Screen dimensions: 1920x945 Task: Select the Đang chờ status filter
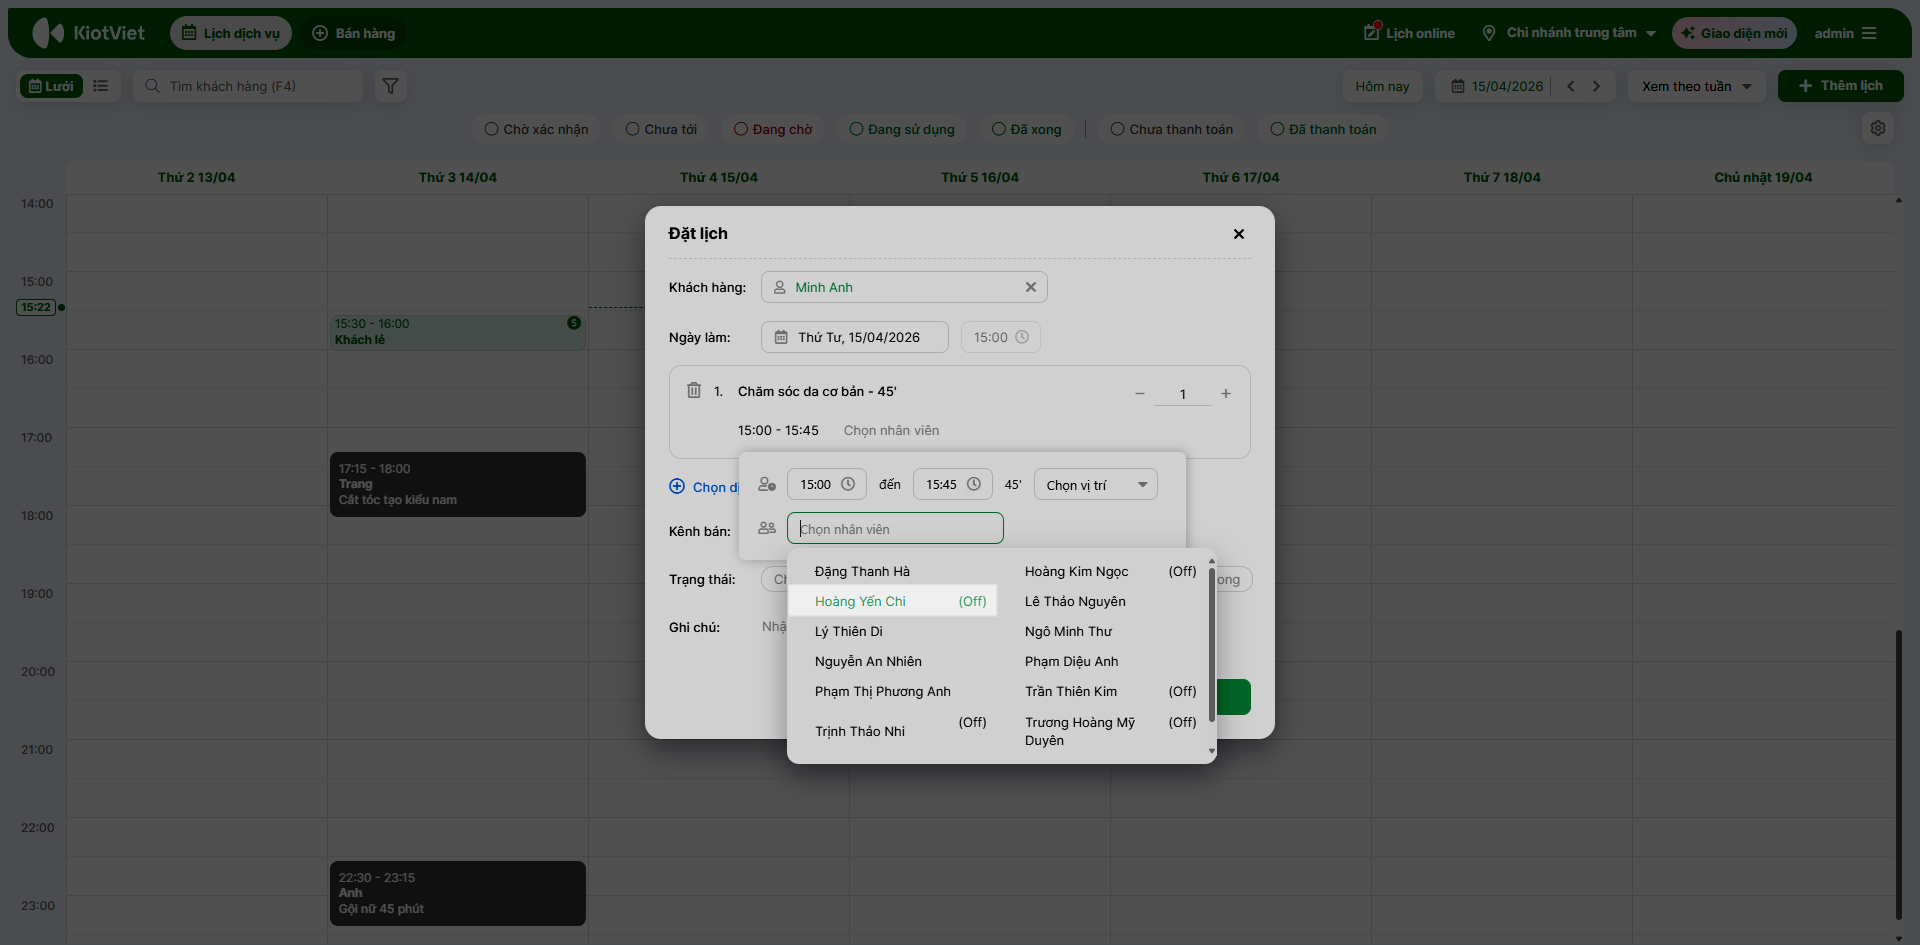coord(772,129)
